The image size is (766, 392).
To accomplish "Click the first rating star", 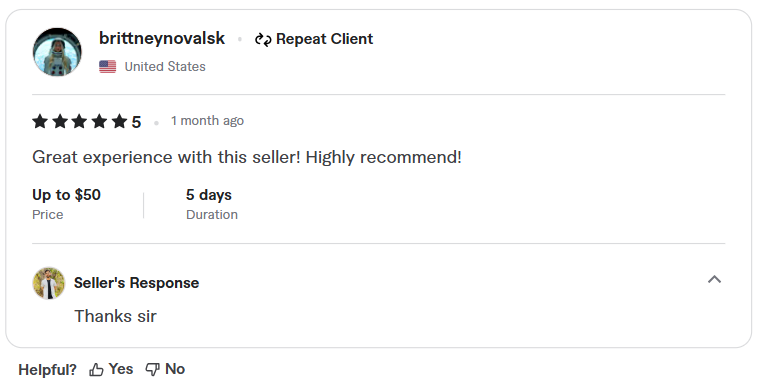I will (40, 121).
